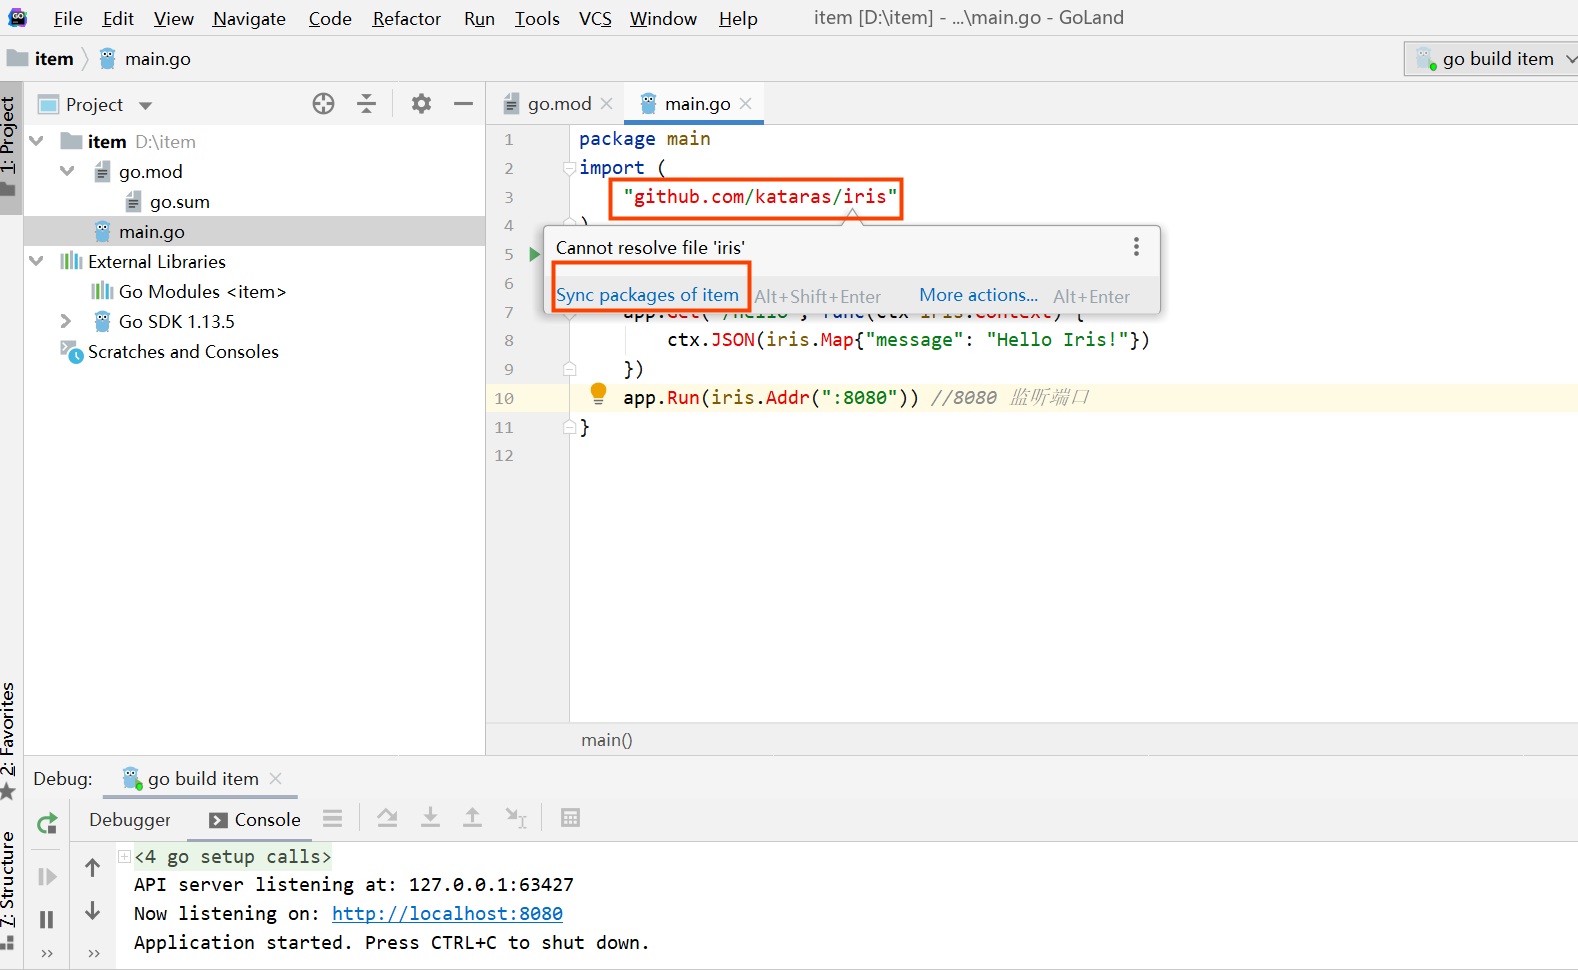The width and height of the screenshot is (1578, 970).
Task: Open the Refactor menu
Action: point(406,18)
